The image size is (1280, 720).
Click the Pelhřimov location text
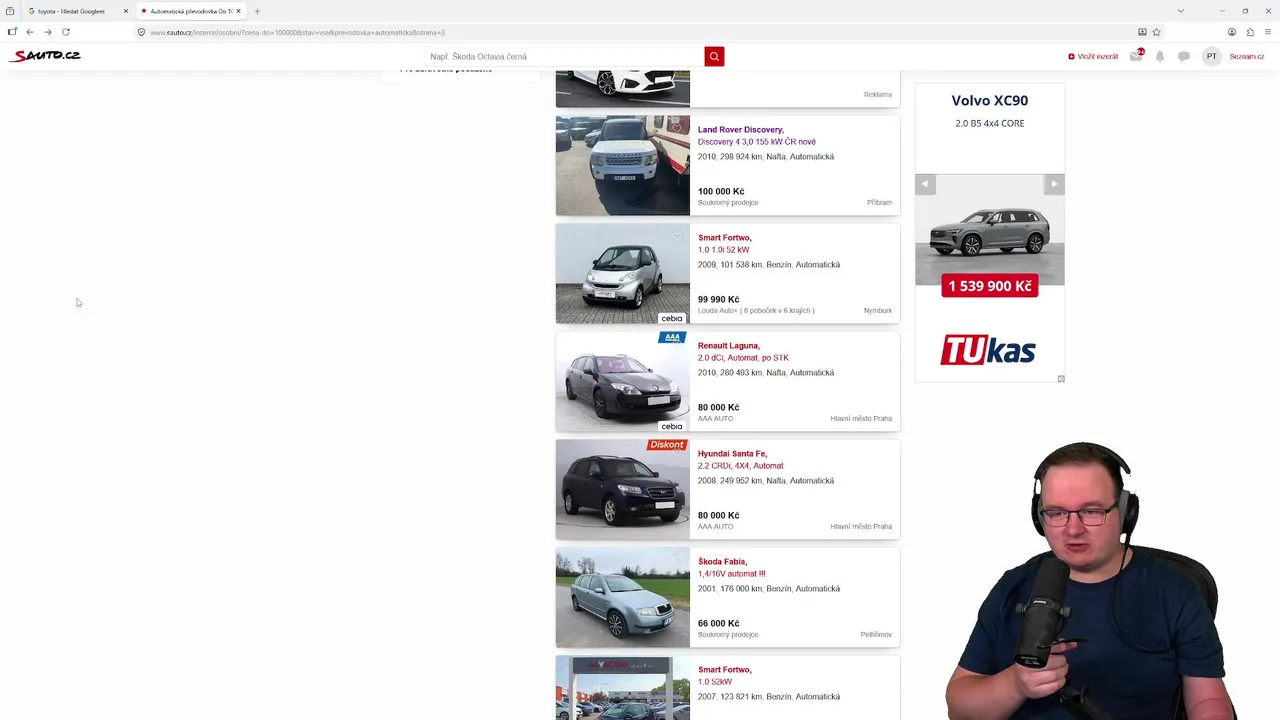tap(876, 635)
